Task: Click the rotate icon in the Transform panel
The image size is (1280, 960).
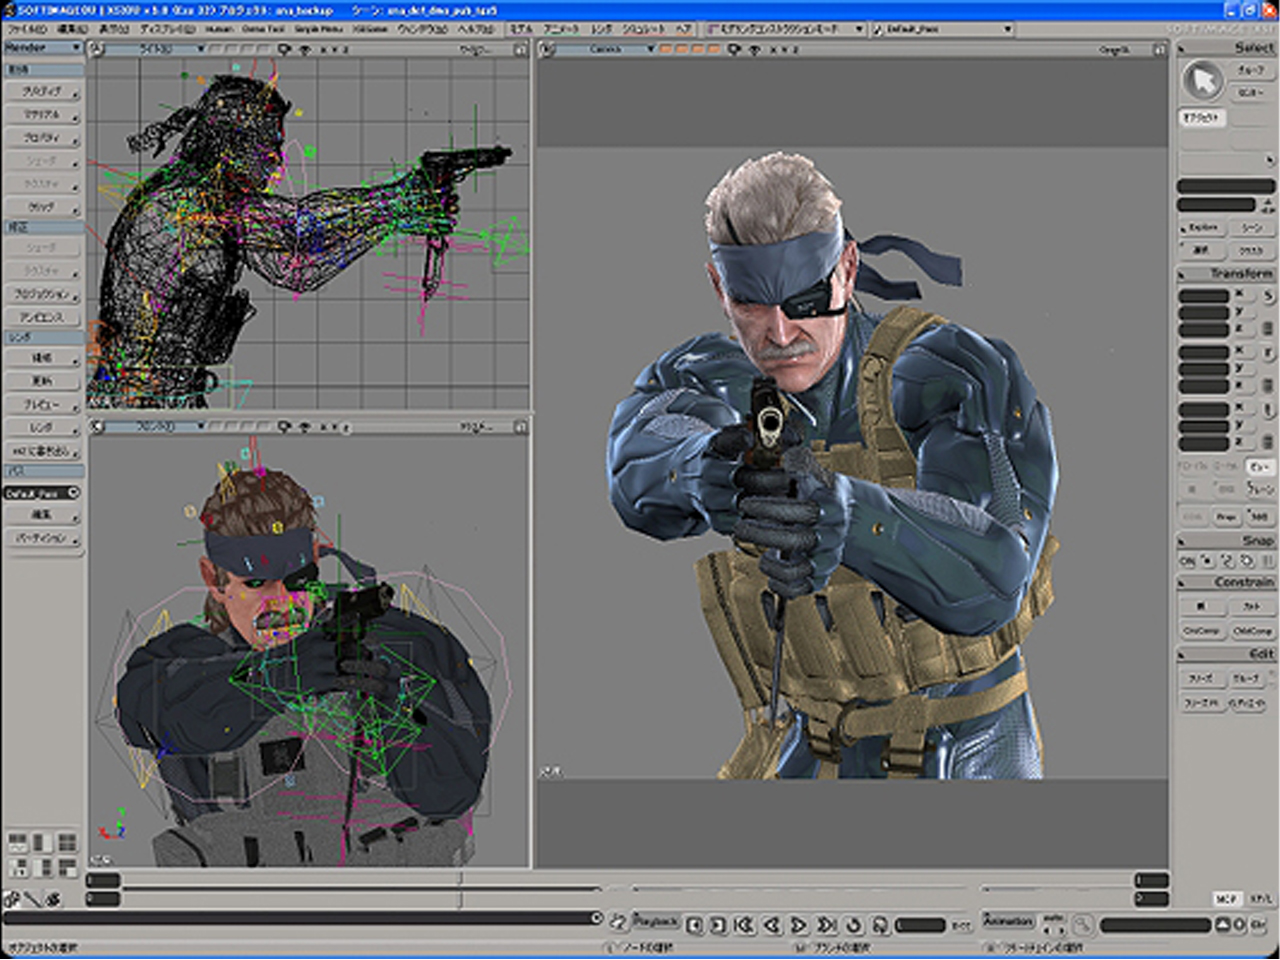Action: (1269, 353)
